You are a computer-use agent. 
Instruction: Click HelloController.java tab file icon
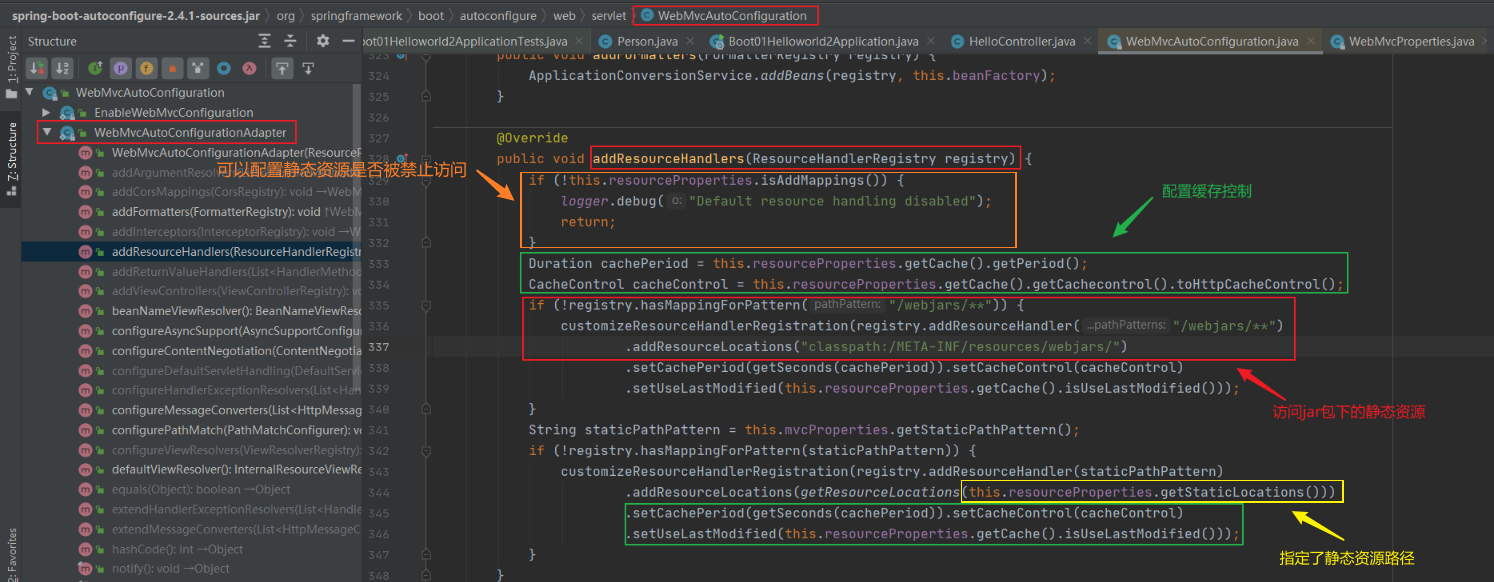click(x=957, y=42)
